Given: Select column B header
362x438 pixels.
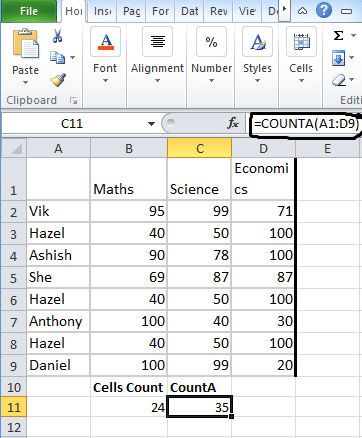Looking at the screenshot, I should 129,148.
